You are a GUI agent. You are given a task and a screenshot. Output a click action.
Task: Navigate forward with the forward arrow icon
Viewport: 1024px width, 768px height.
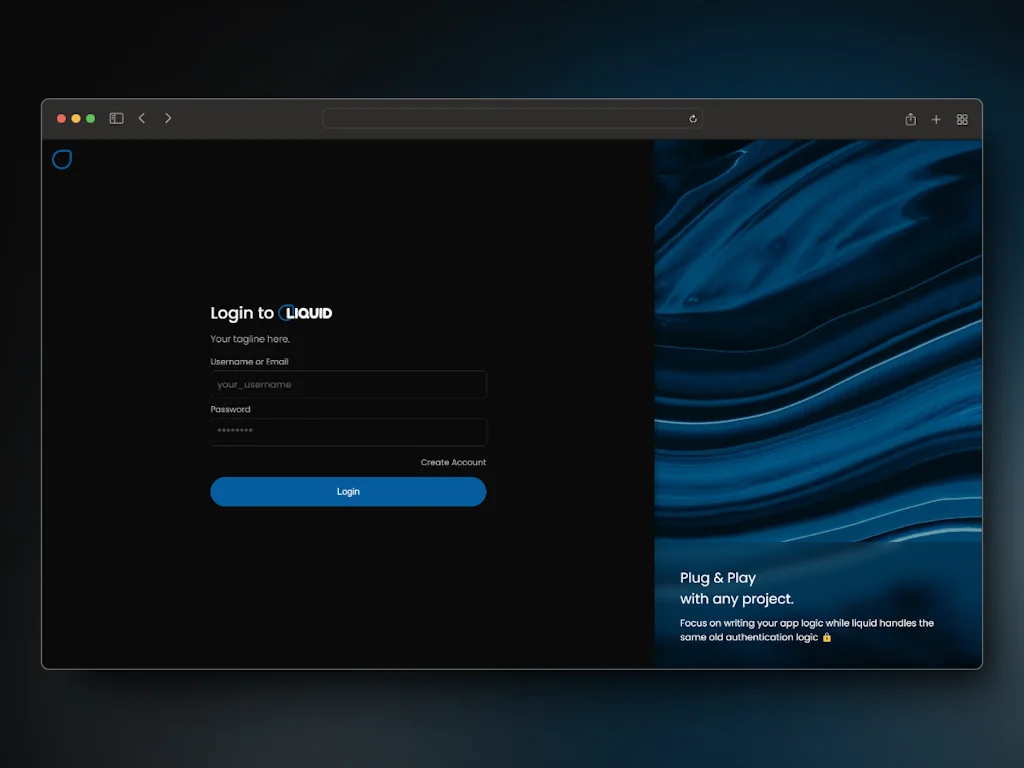point(168,117)
